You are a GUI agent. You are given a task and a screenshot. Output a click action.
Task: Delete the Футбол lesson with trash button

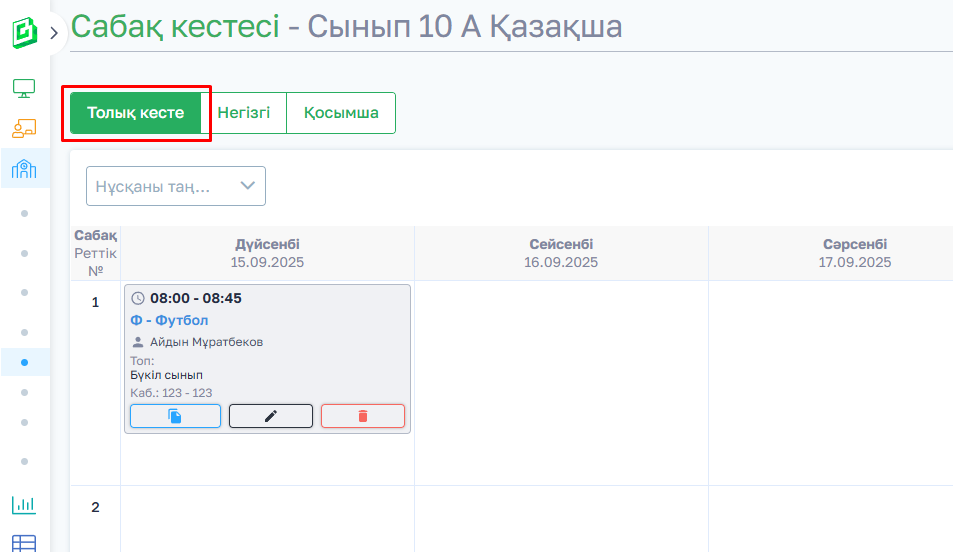(x=362, y=416)
